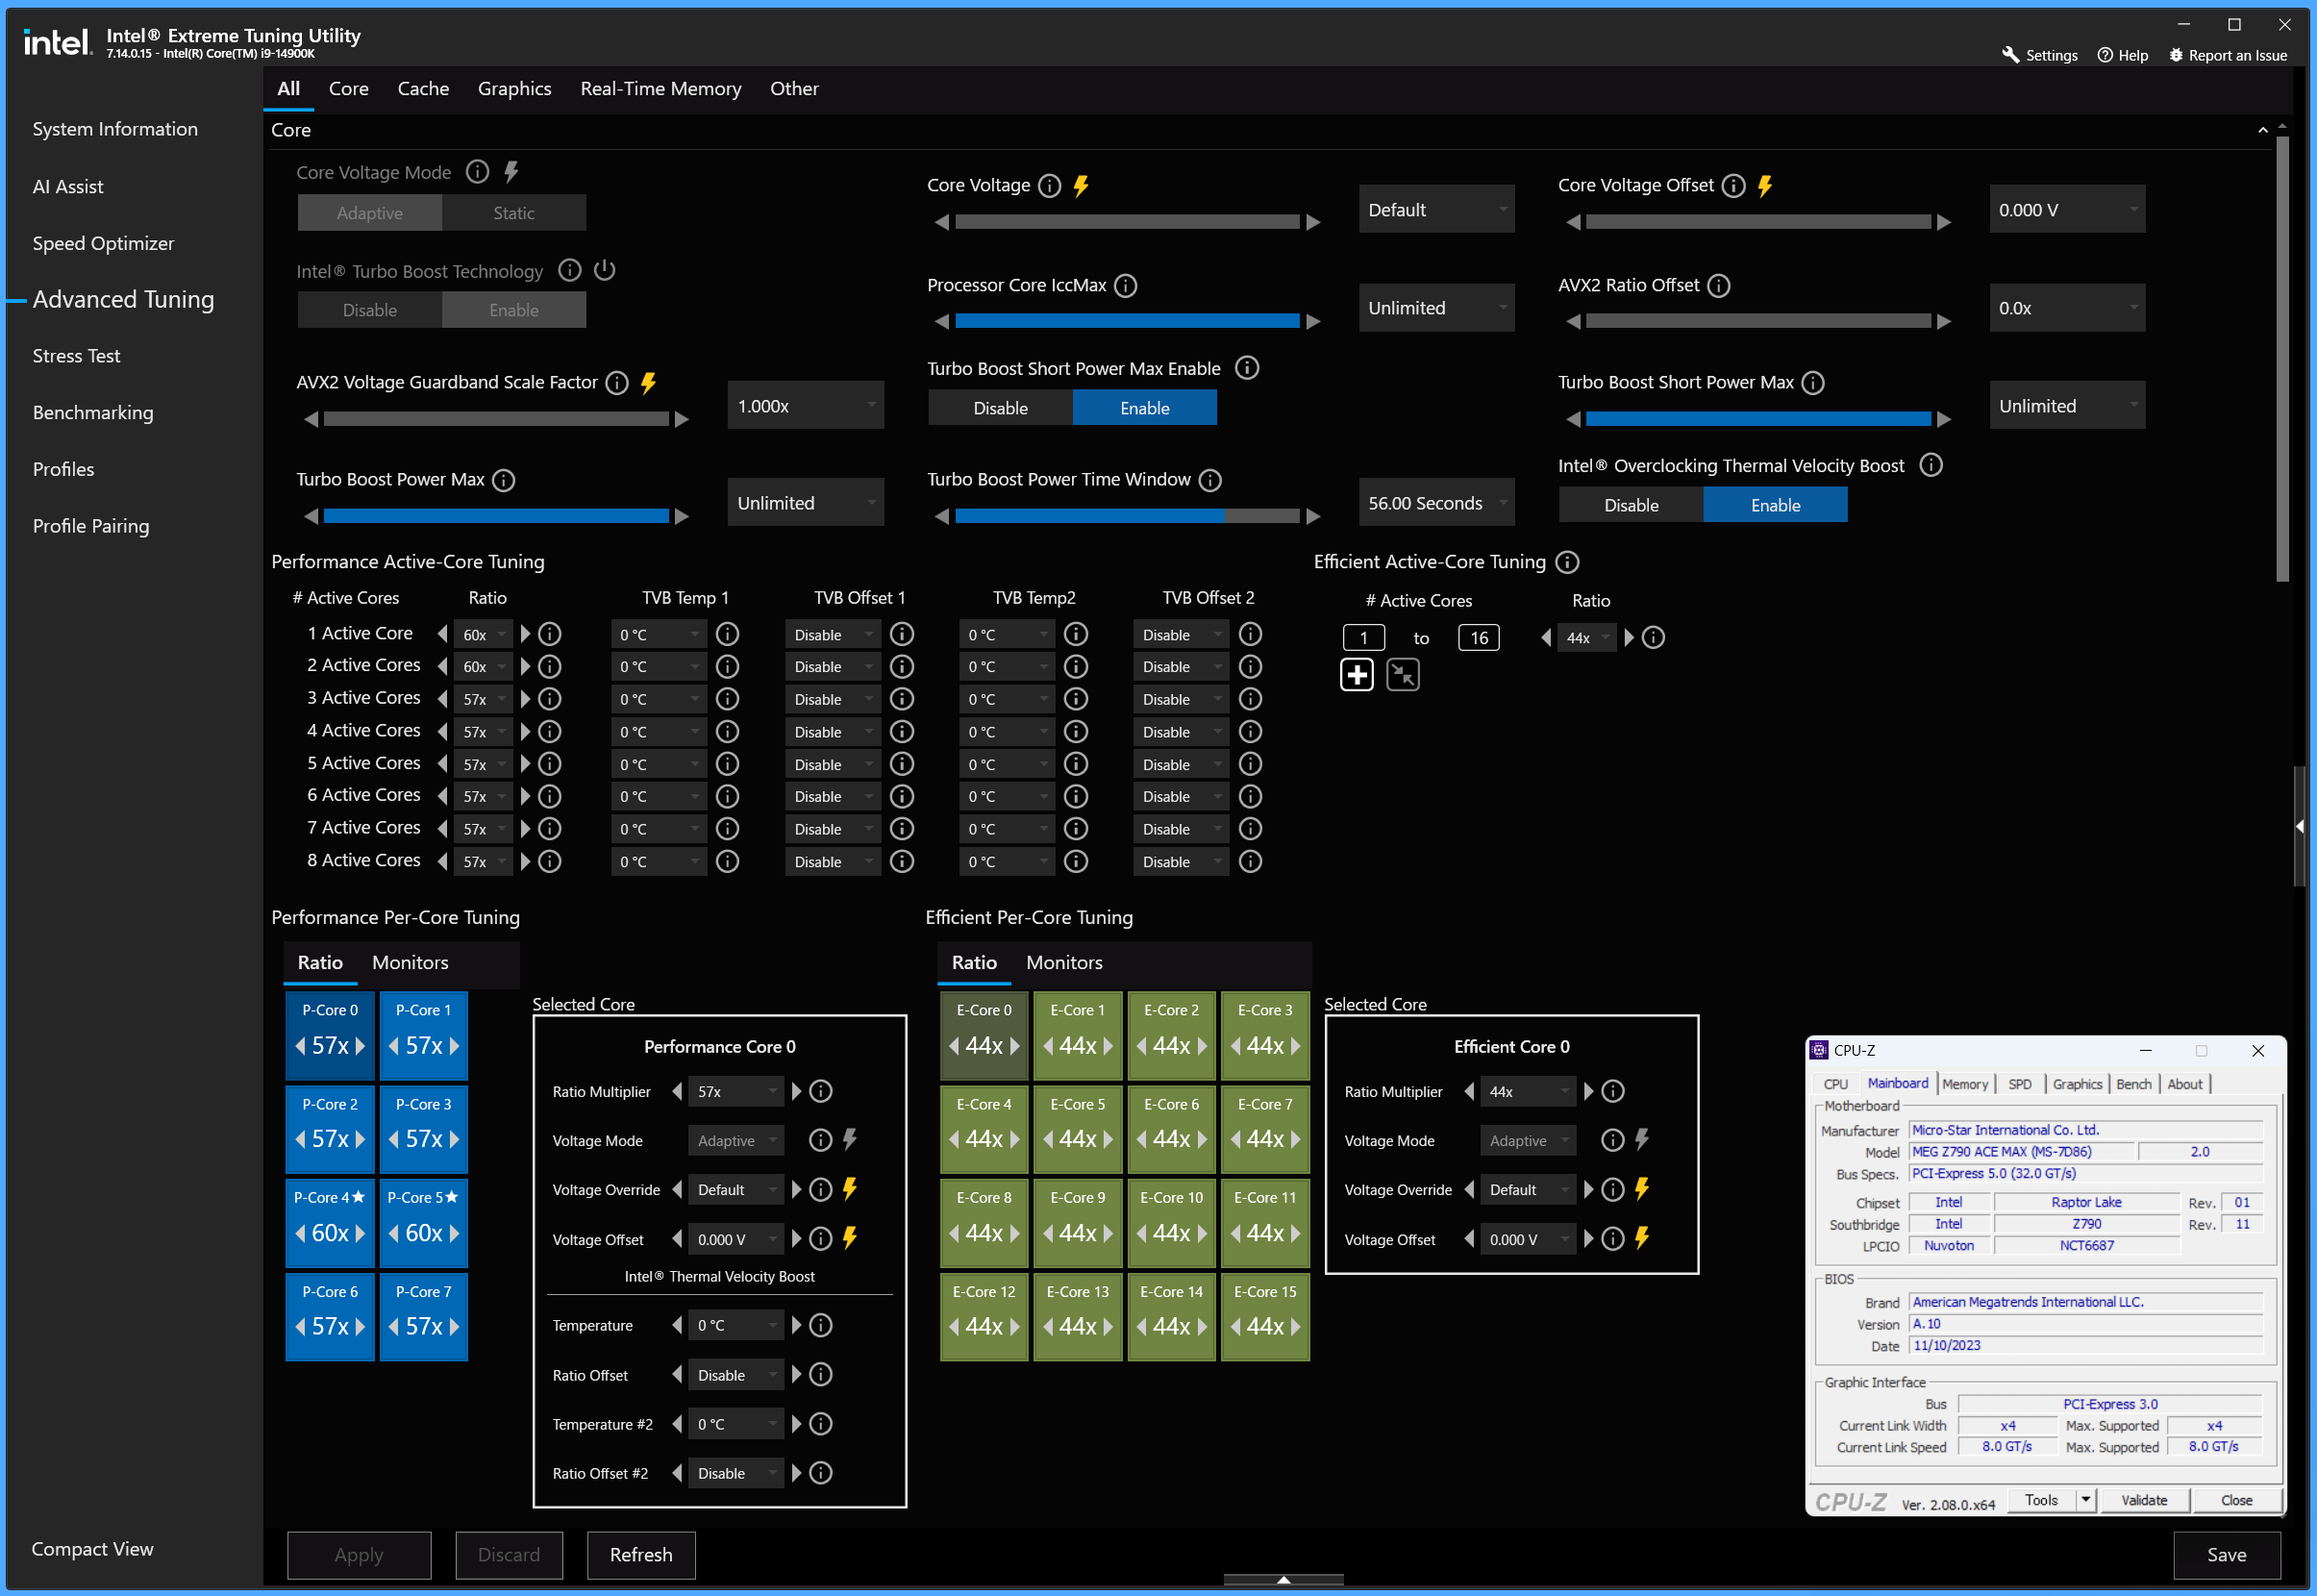Collapse the Core section with top chevron
This screenshot has height=1596, width=2317.
2262,130
